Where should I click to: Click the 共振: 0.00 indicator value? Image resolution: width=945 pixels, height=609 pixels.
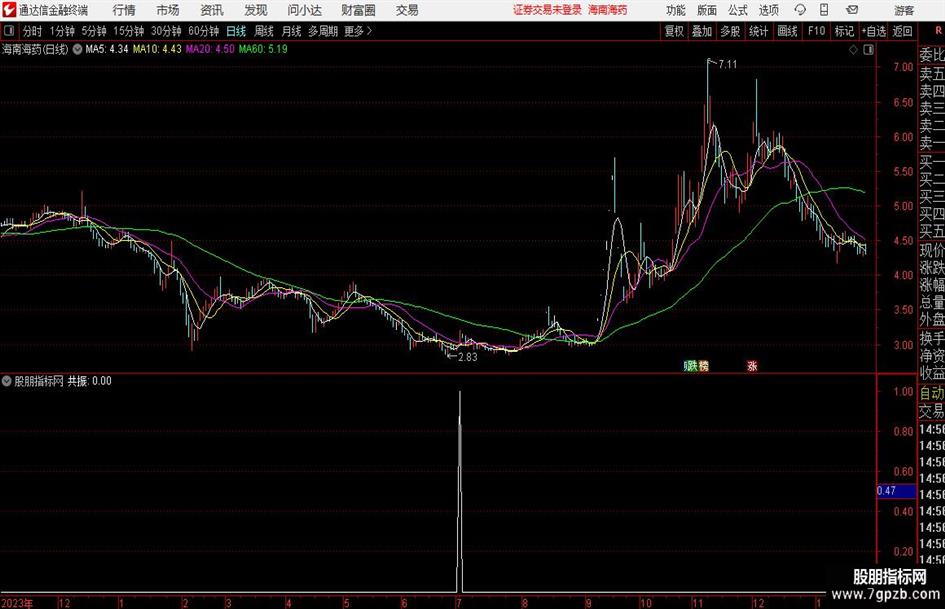point(89,381)
